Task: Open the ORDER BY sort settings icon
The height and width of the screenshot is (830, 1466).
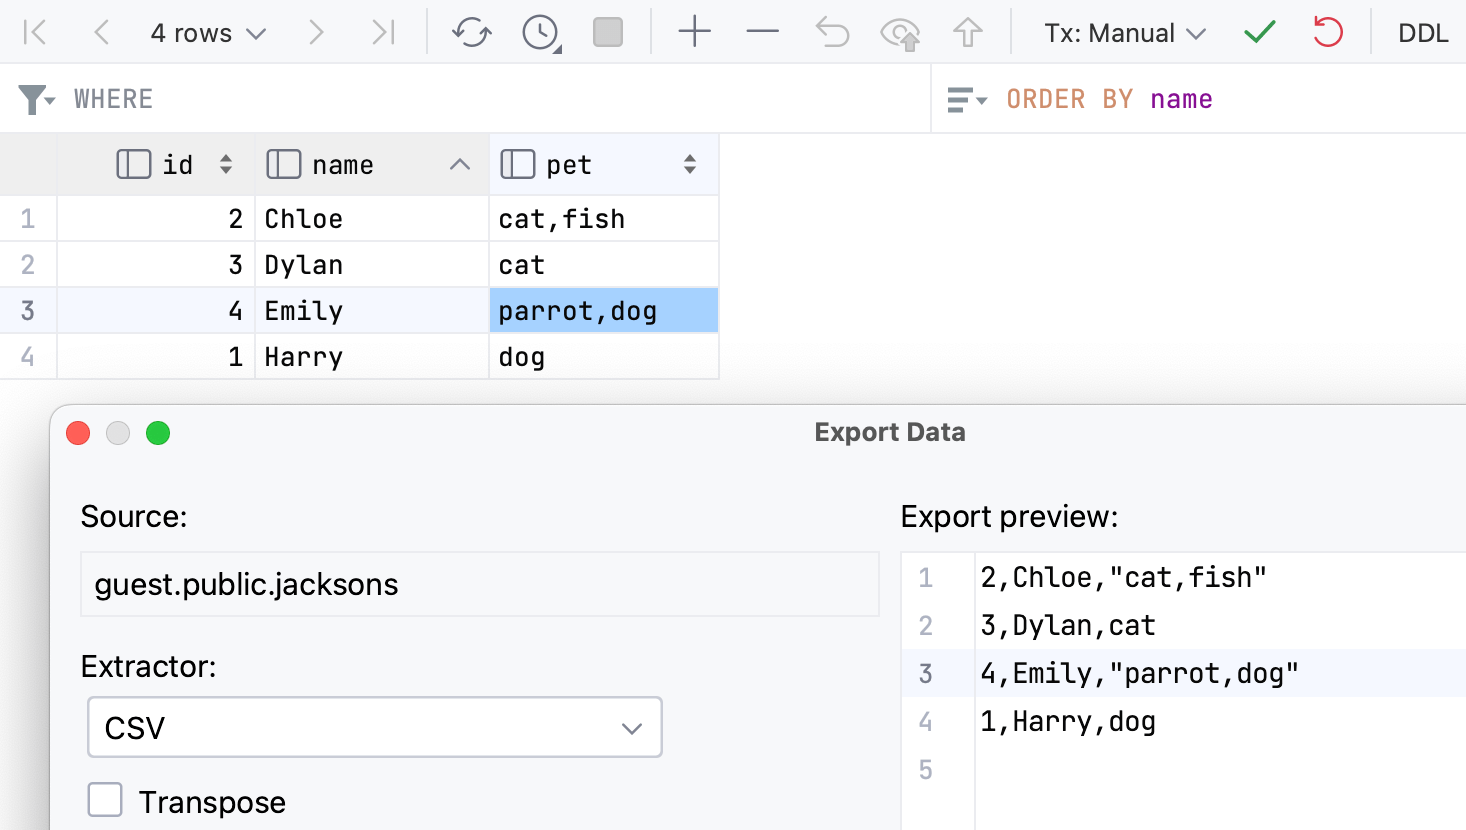Action: click(x=965, y=97)
